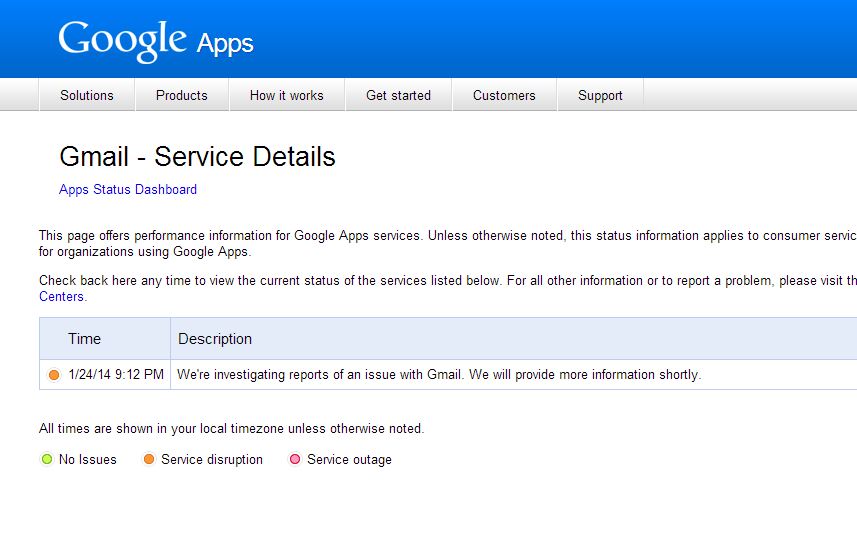Click the local timezone note text

[x=232, y=429]
